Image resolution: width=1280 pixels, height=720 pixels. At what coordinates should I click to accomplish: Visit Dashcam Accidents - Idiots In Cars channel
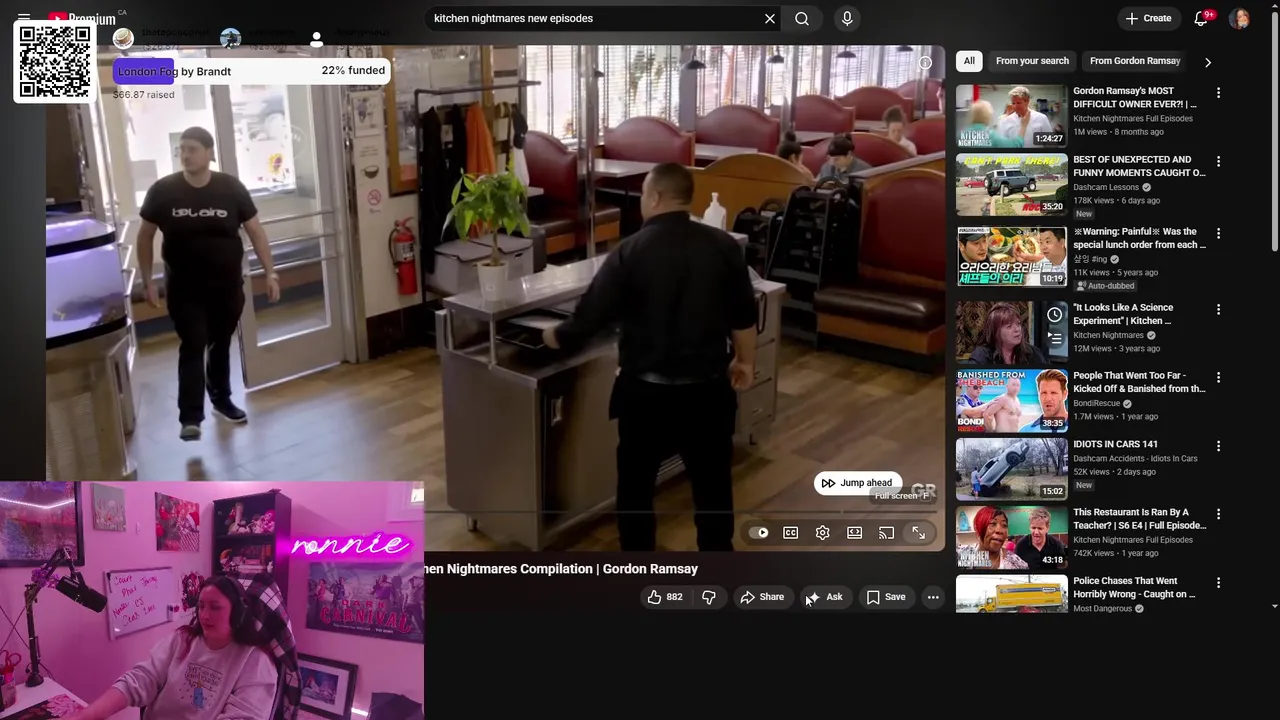(x=1135, y=458)
